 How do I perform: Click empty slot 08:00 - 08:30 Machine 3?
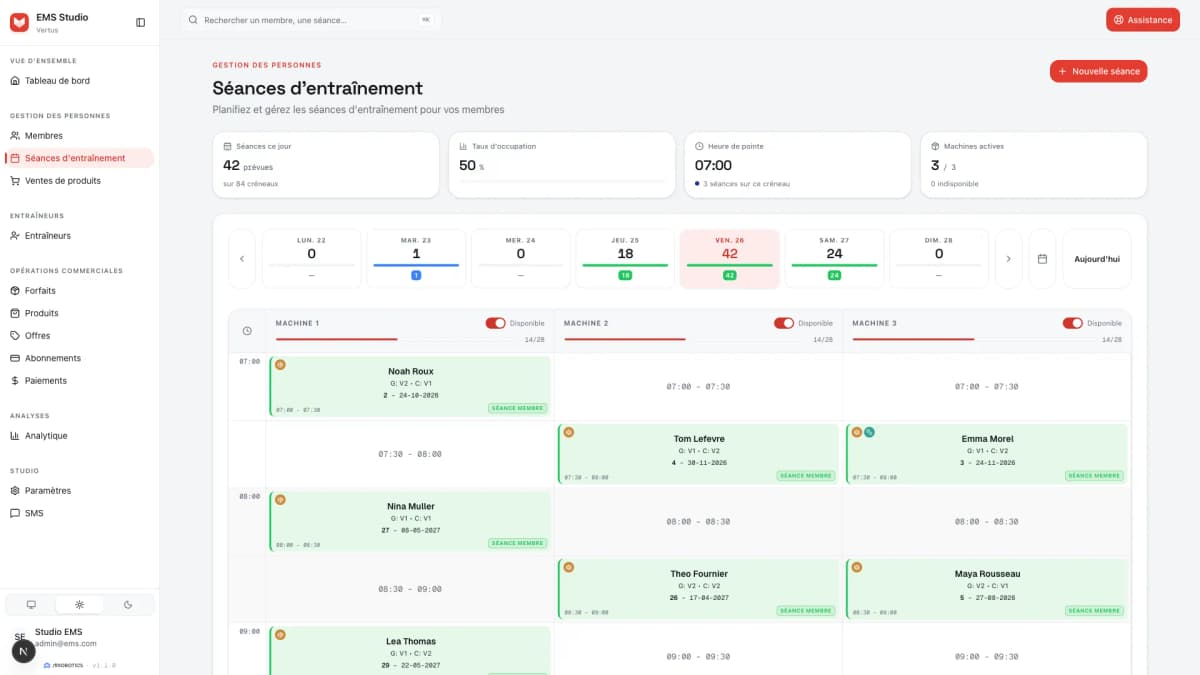point(987,521)
